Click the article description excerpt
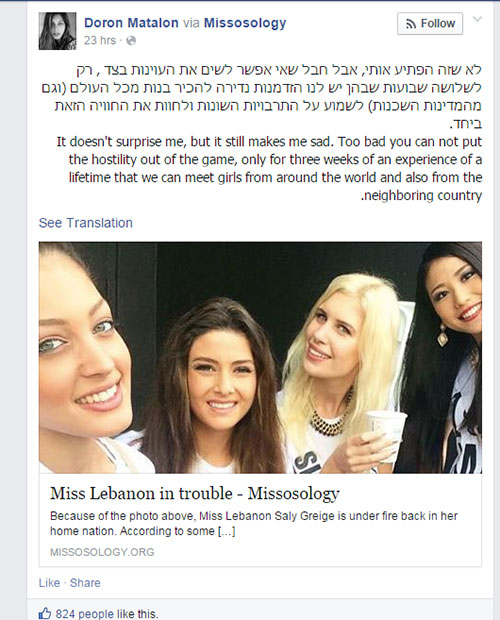500x620 pixels. [x=254, y=523]
